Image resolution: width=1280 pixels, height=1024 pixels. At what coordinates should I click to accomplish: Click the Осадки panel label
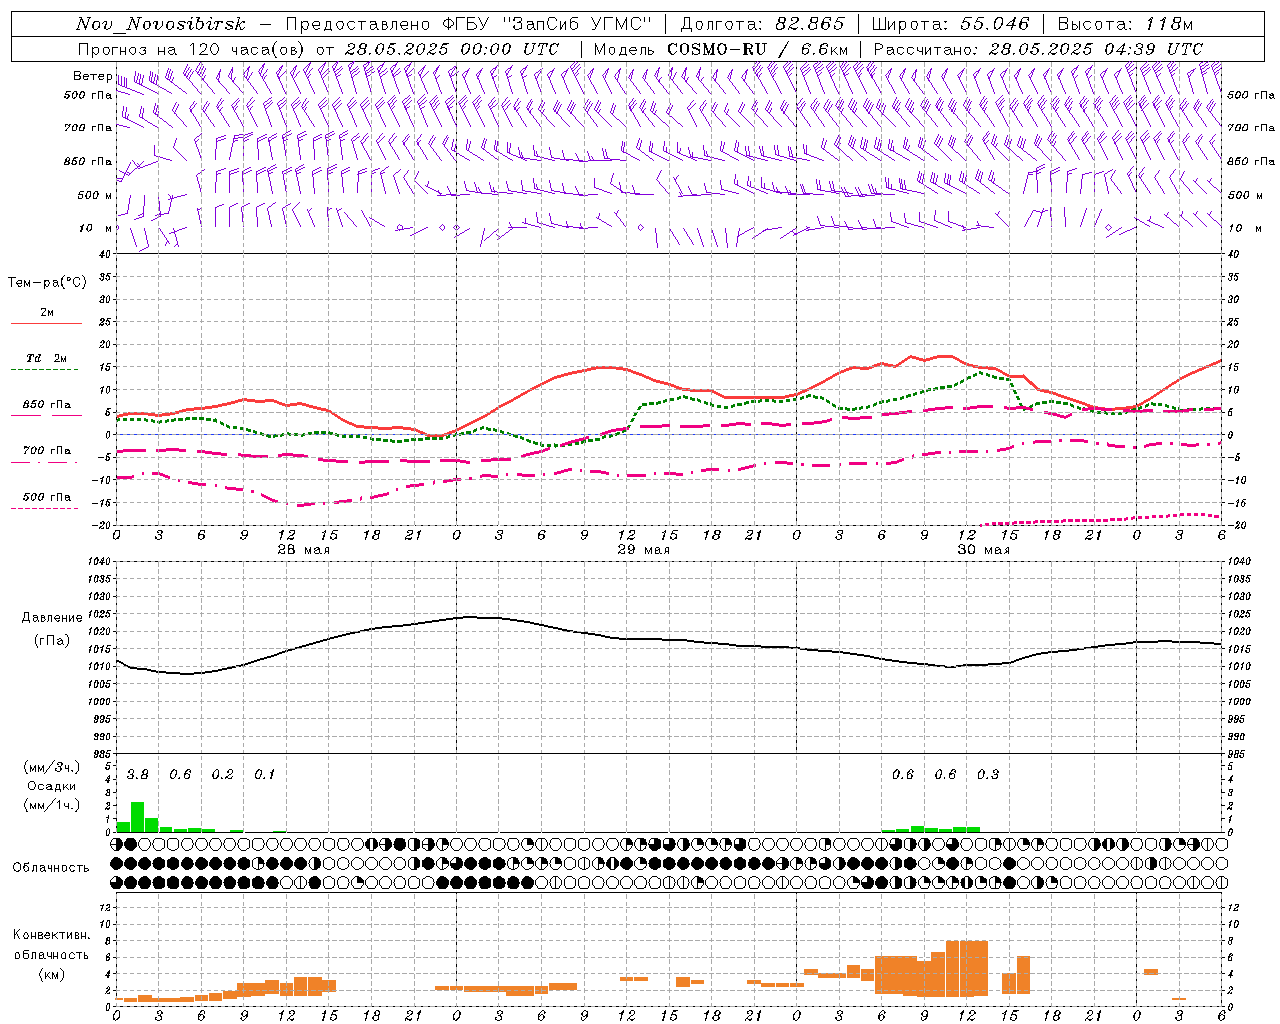pos(51,786)
